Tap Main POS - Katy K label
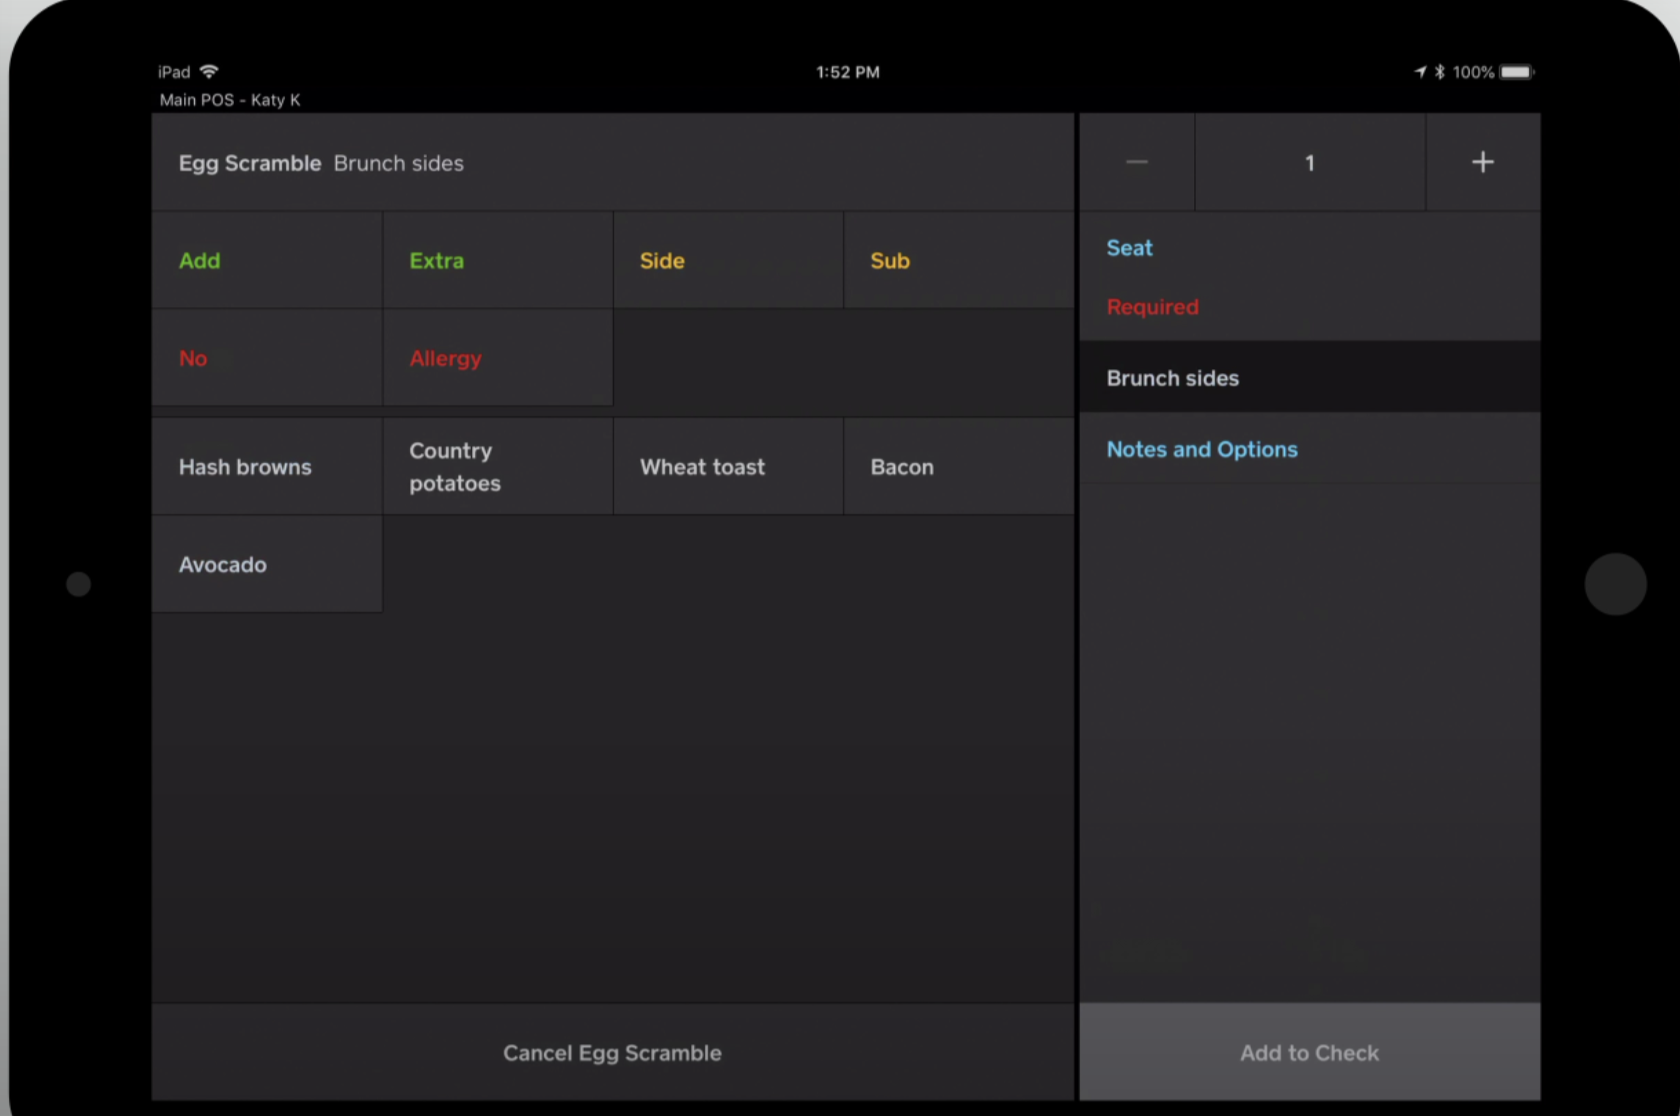The height and width of the screenshot is (1116, 1680). pos(230,100)
